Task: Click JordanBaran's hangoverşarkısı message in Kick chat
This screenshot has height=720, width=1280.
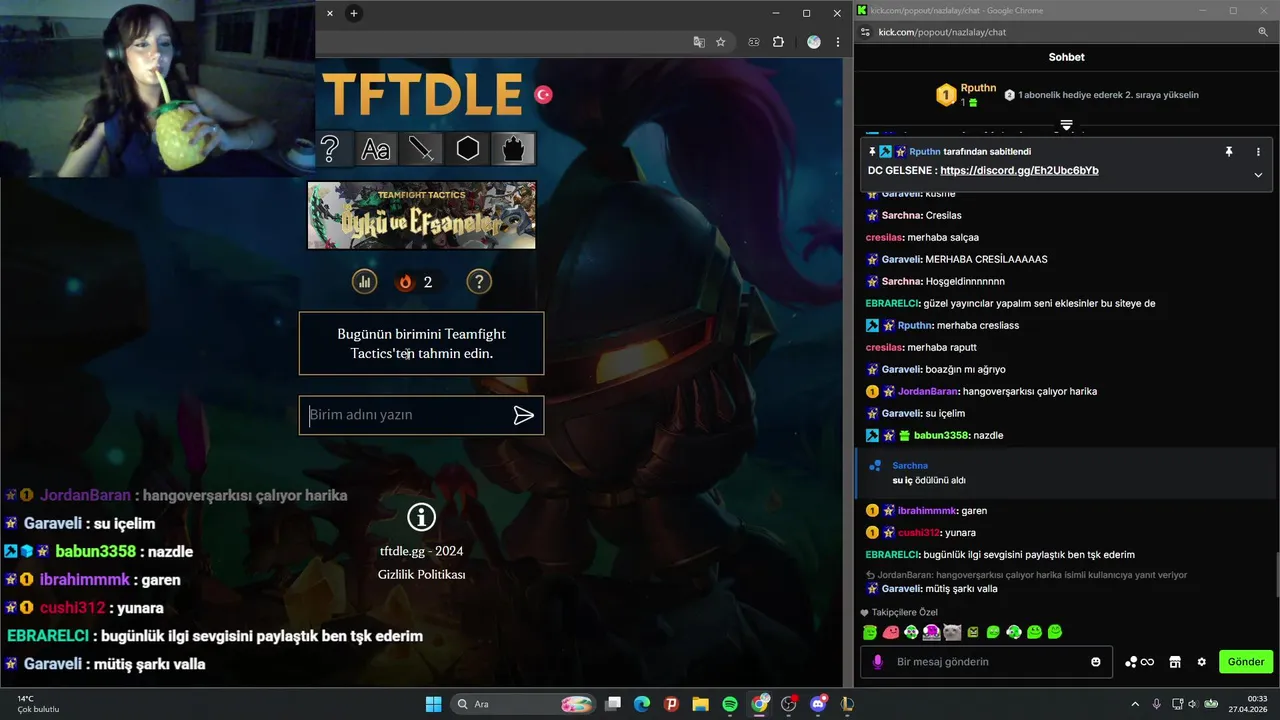Action: point(981,391)
